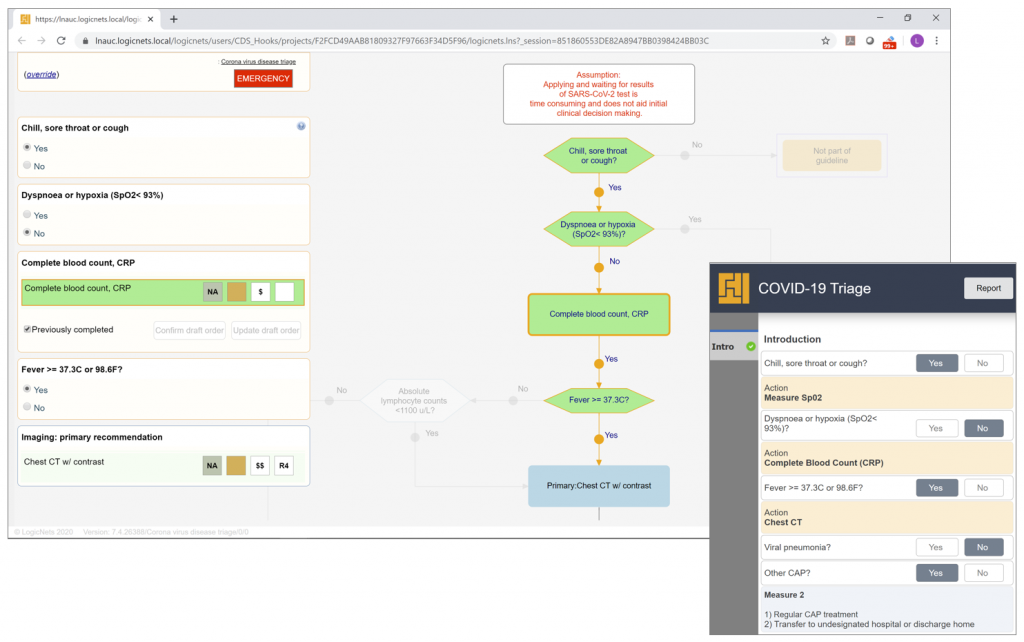Open the Adobe PDF browser extension
The height and width of the screenshot is (642, 1024).
pyautogui.click(x=850, y=41)
